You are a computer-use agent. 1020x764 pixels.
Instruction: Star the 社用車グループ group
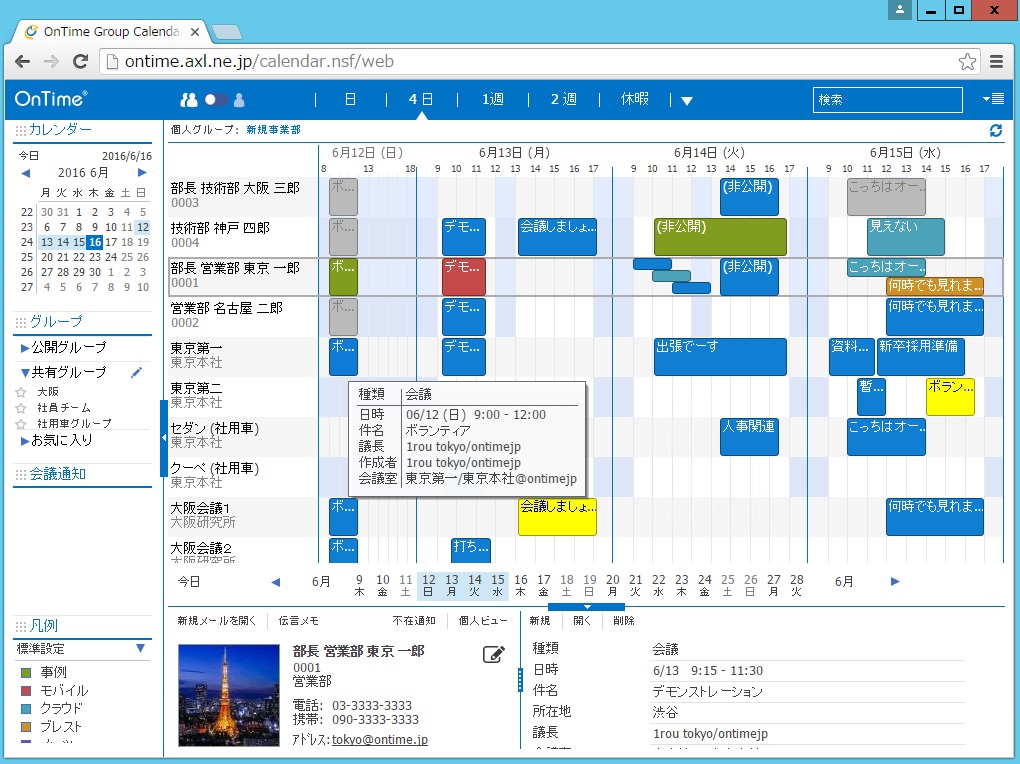point(21,424)
